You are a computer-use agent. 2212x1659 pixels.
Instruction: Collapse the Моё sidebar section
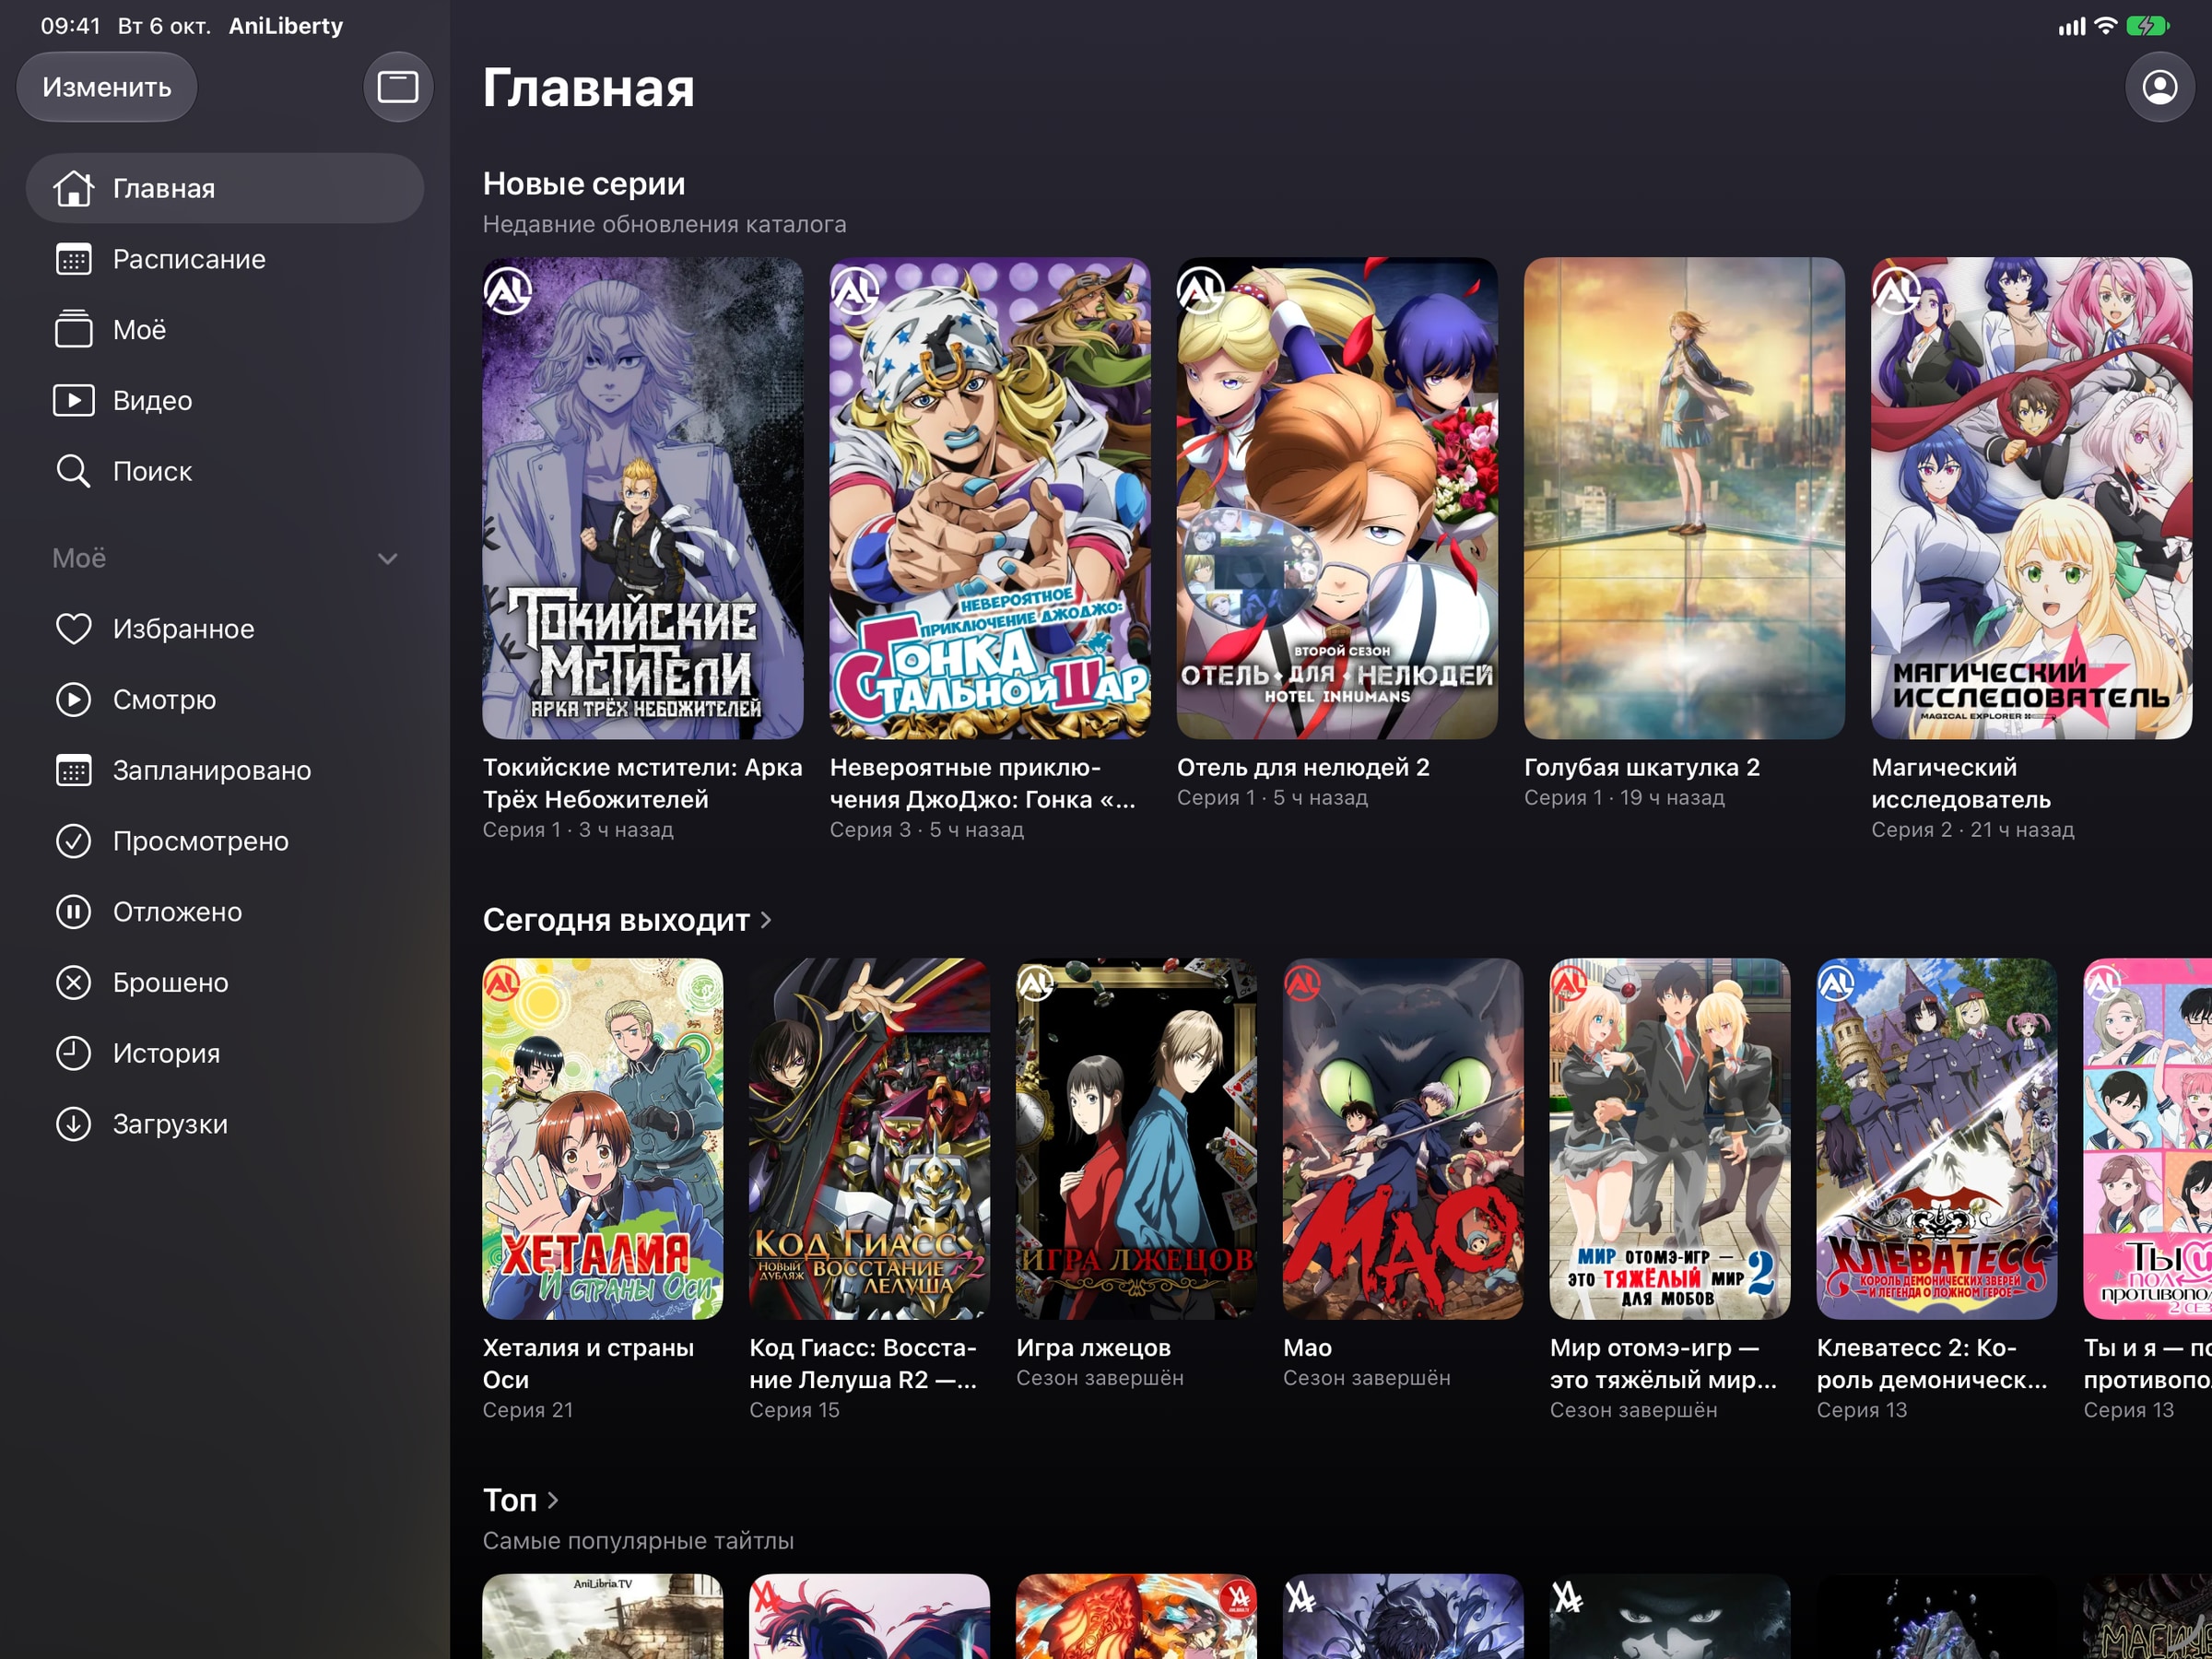tap(388, 558)
